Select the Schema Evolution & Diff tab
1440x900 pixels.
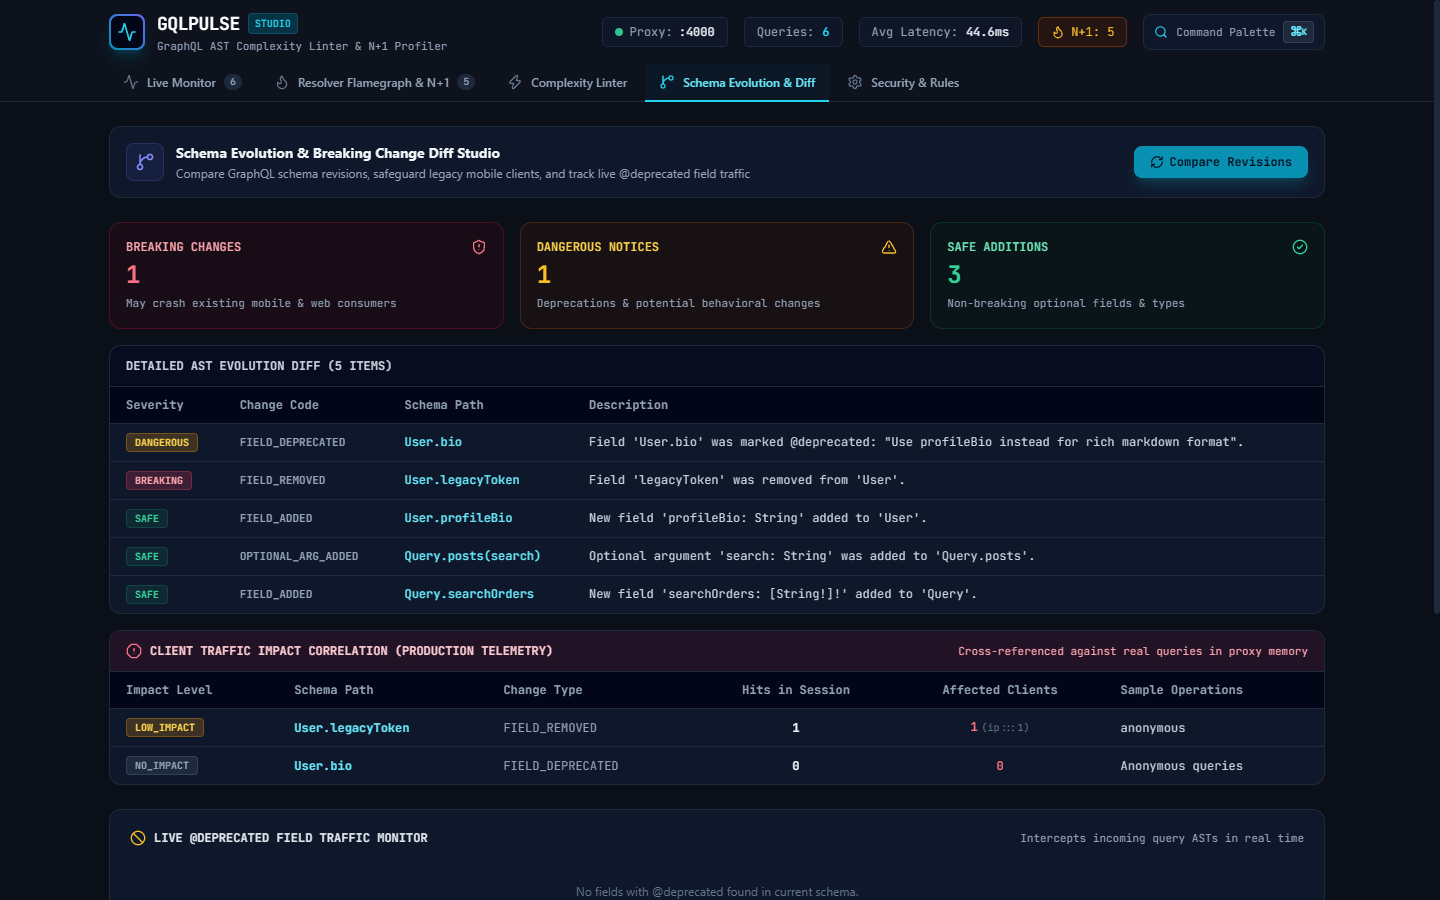coord(737,83)
